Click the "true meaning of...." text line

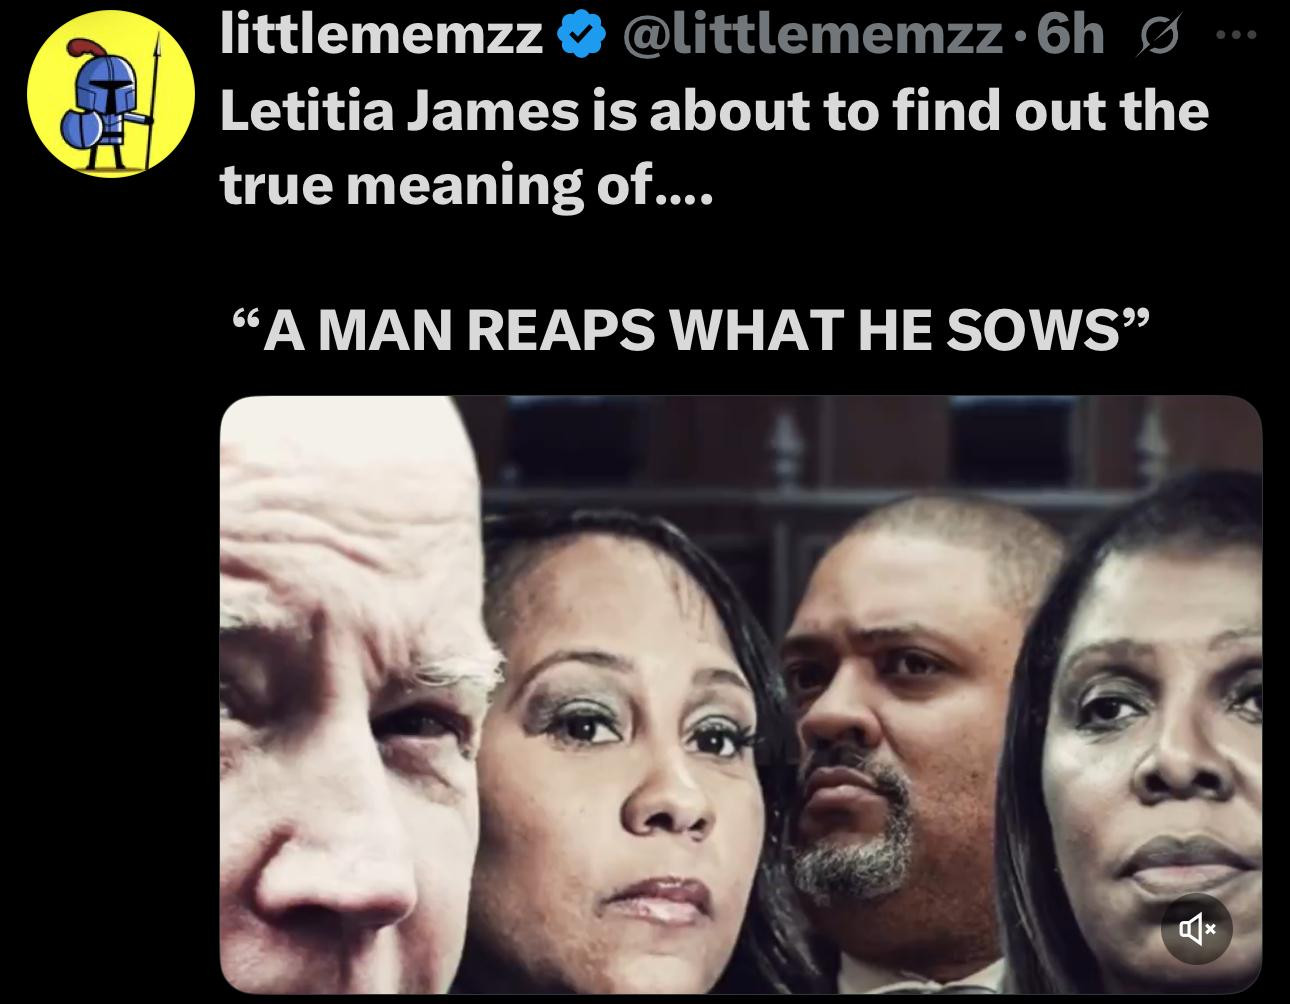(x=466, y=186)
